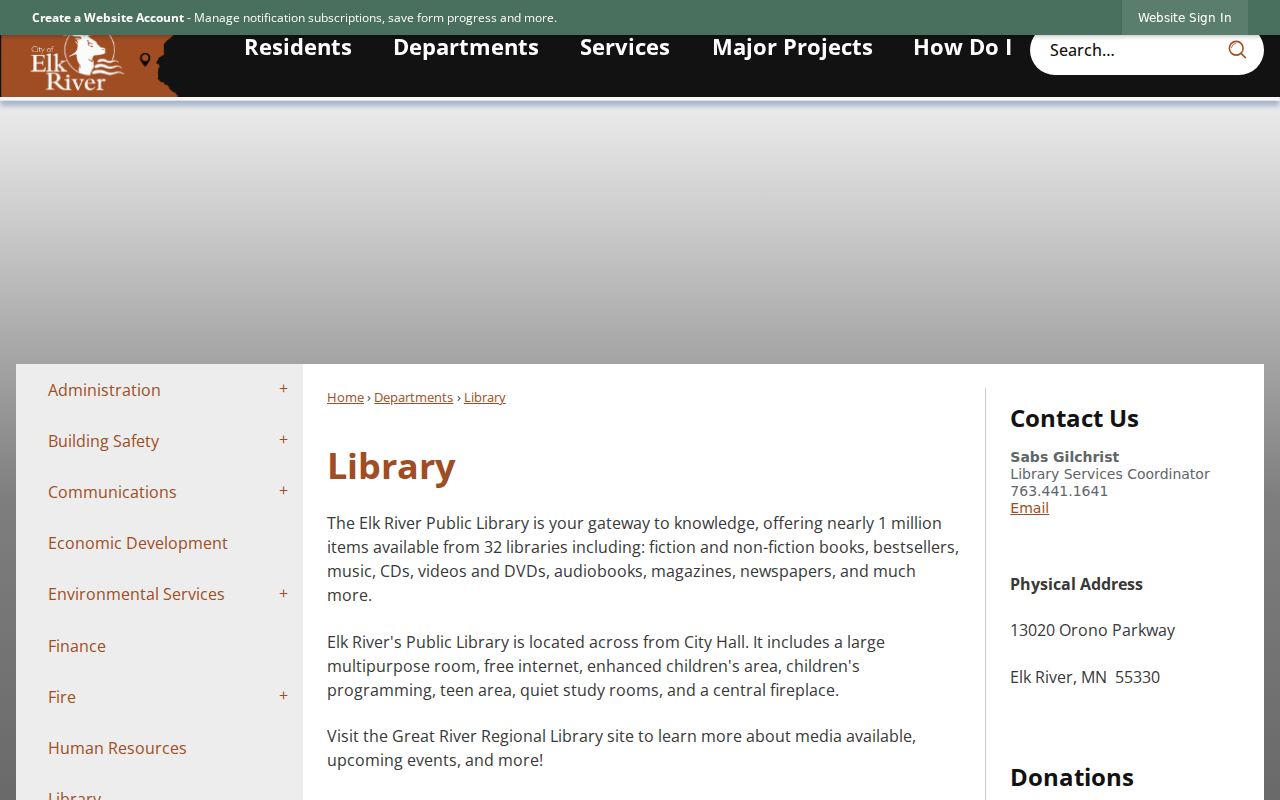Click the Library Services Coordinator title
The width and height of the screenshot is (1280, 800).
(x=1110, y=474)
